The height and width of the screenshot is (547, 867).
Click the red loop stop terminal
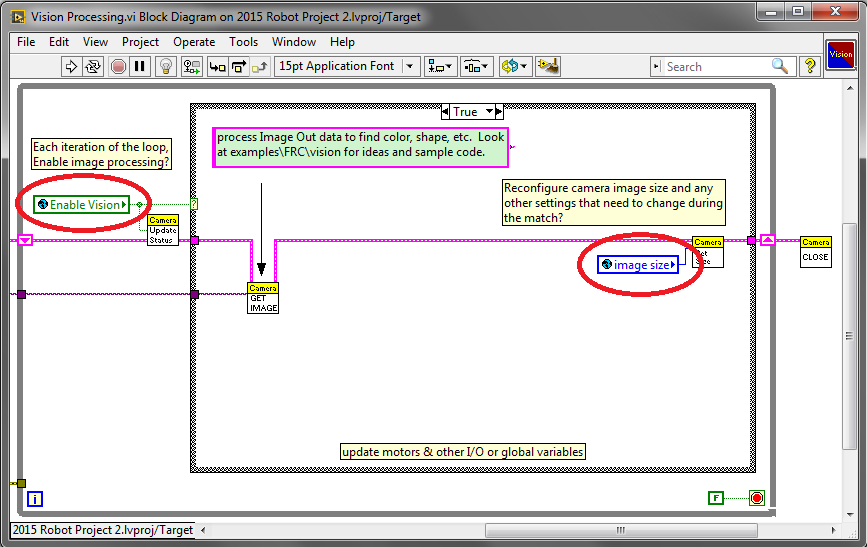tap(756, 498)
